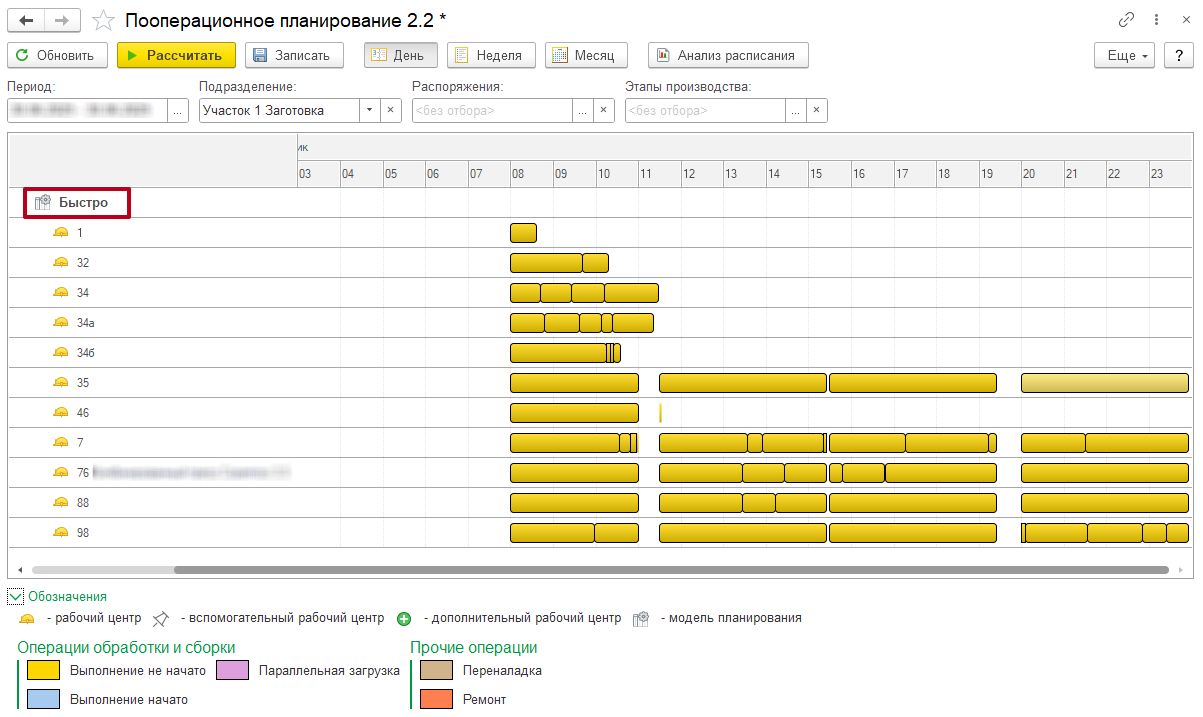Collapse the Обозначения legend section

[x=16, y=597]
